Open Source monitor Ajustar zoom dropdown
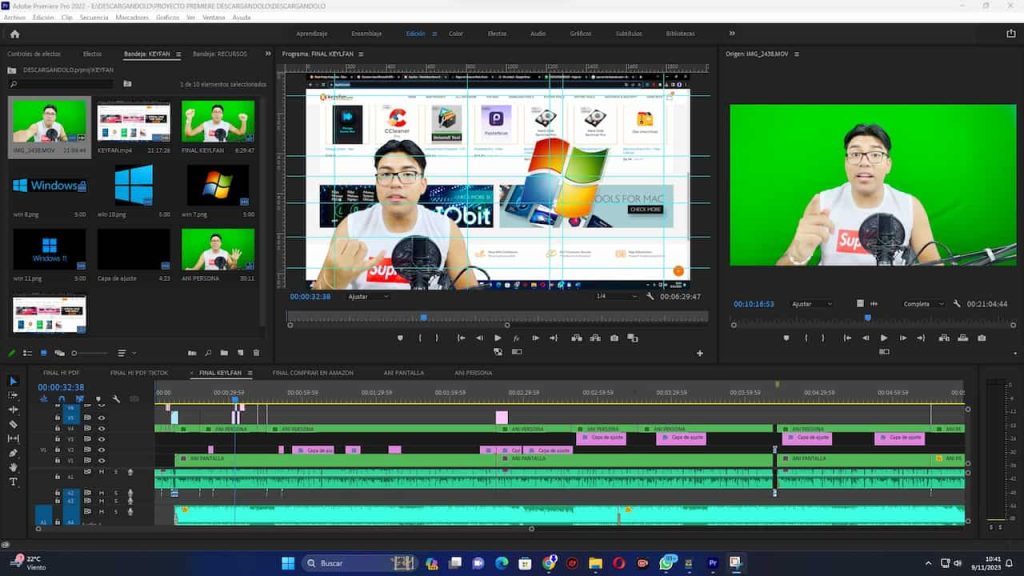Image resolution: width=1024 pixels, height=576 pixels. click(812, 304)
